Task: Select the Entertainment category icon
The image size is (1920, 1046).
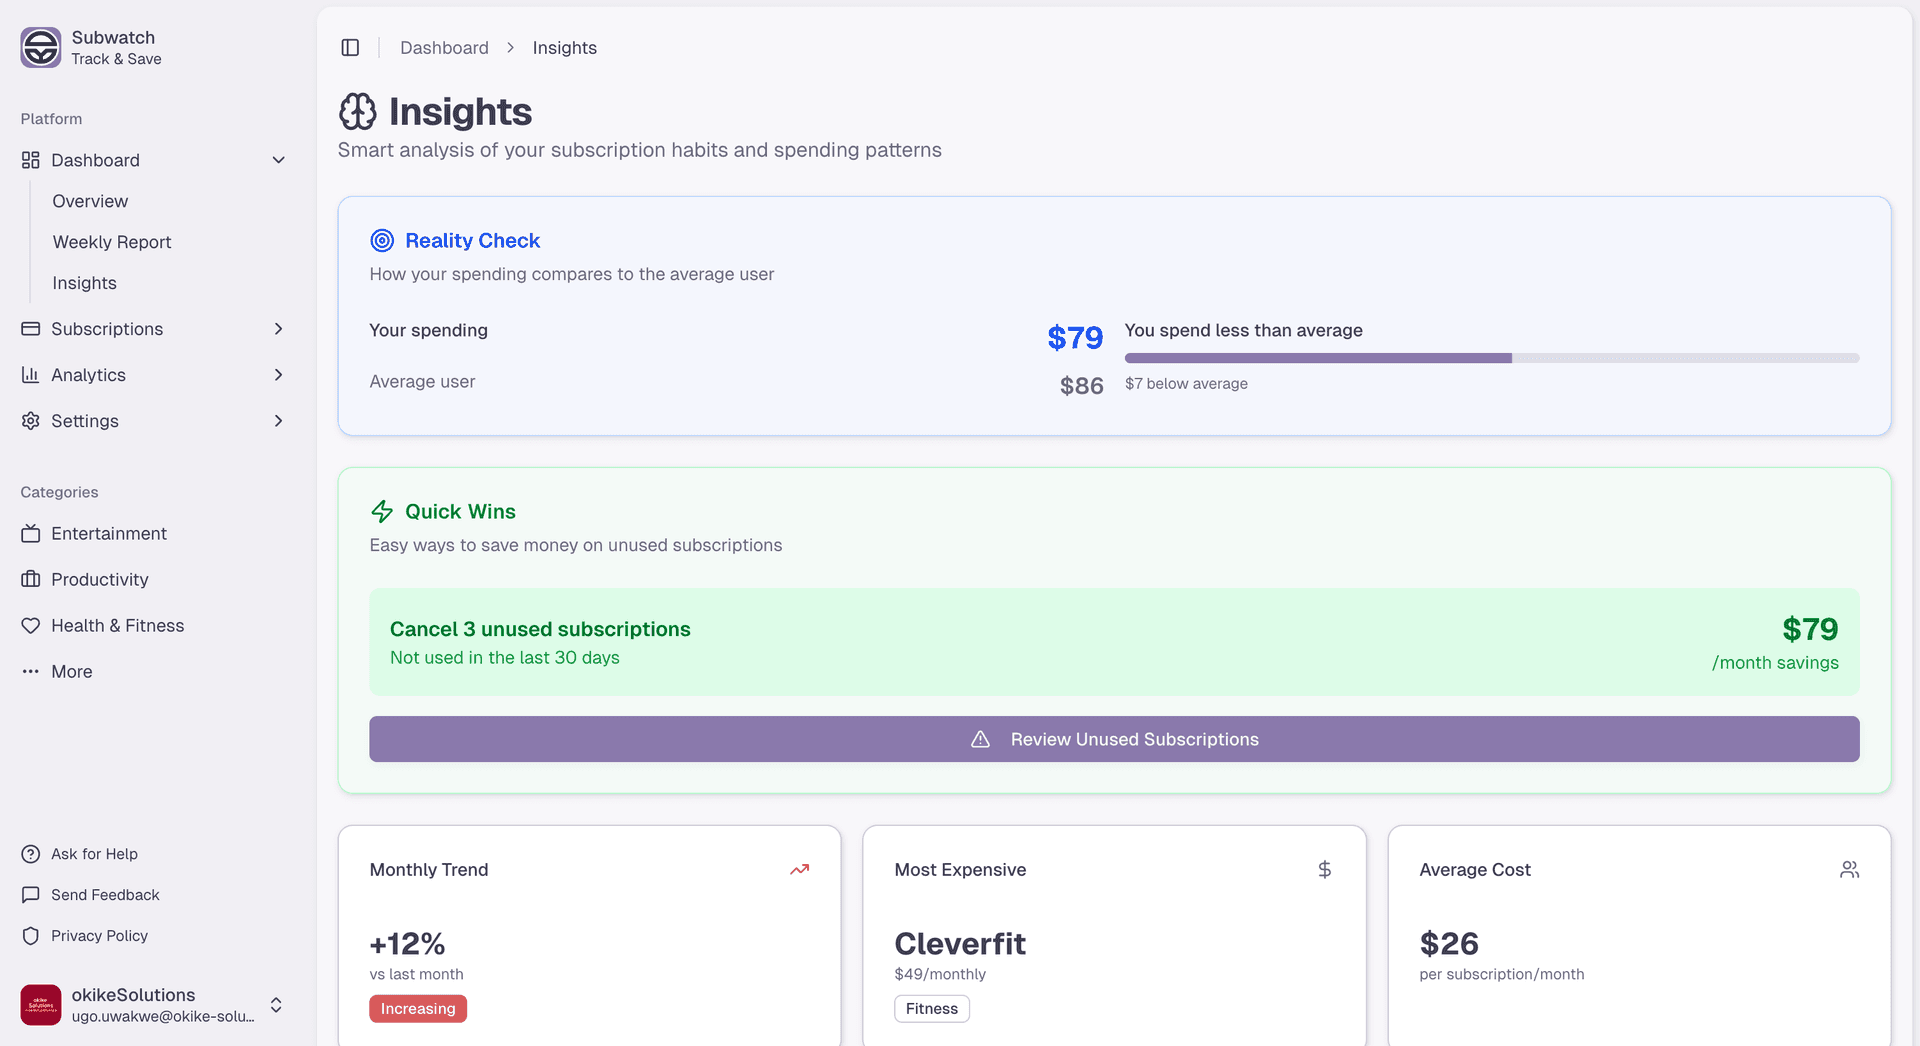Action: (x=30, y=533)
